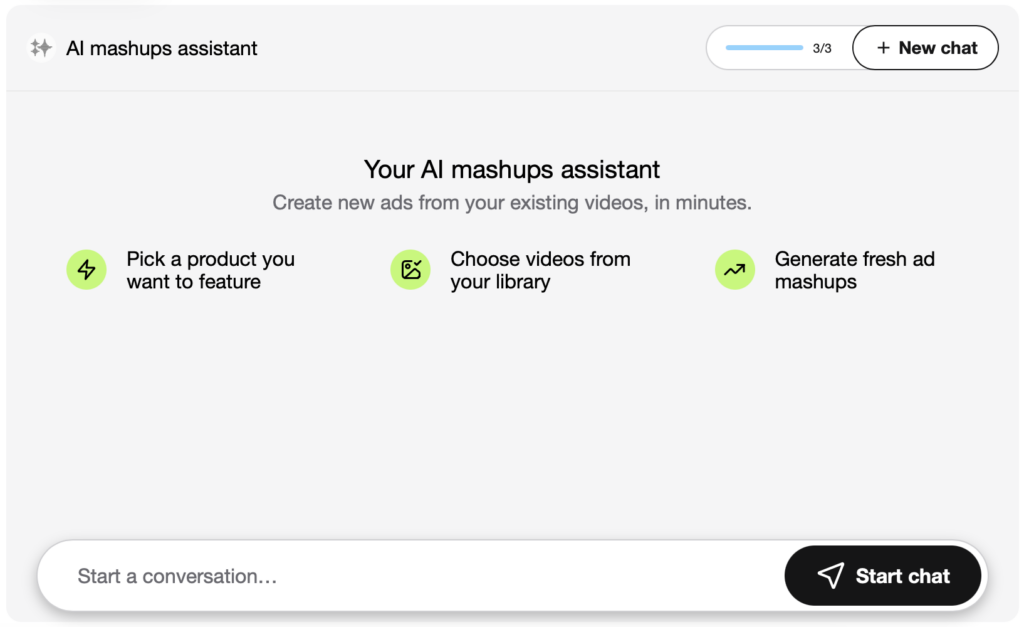Viewport: 1024px width, 627px height.
Task: Click the AI mashups assistant header title
Action: tap(161, 47)
